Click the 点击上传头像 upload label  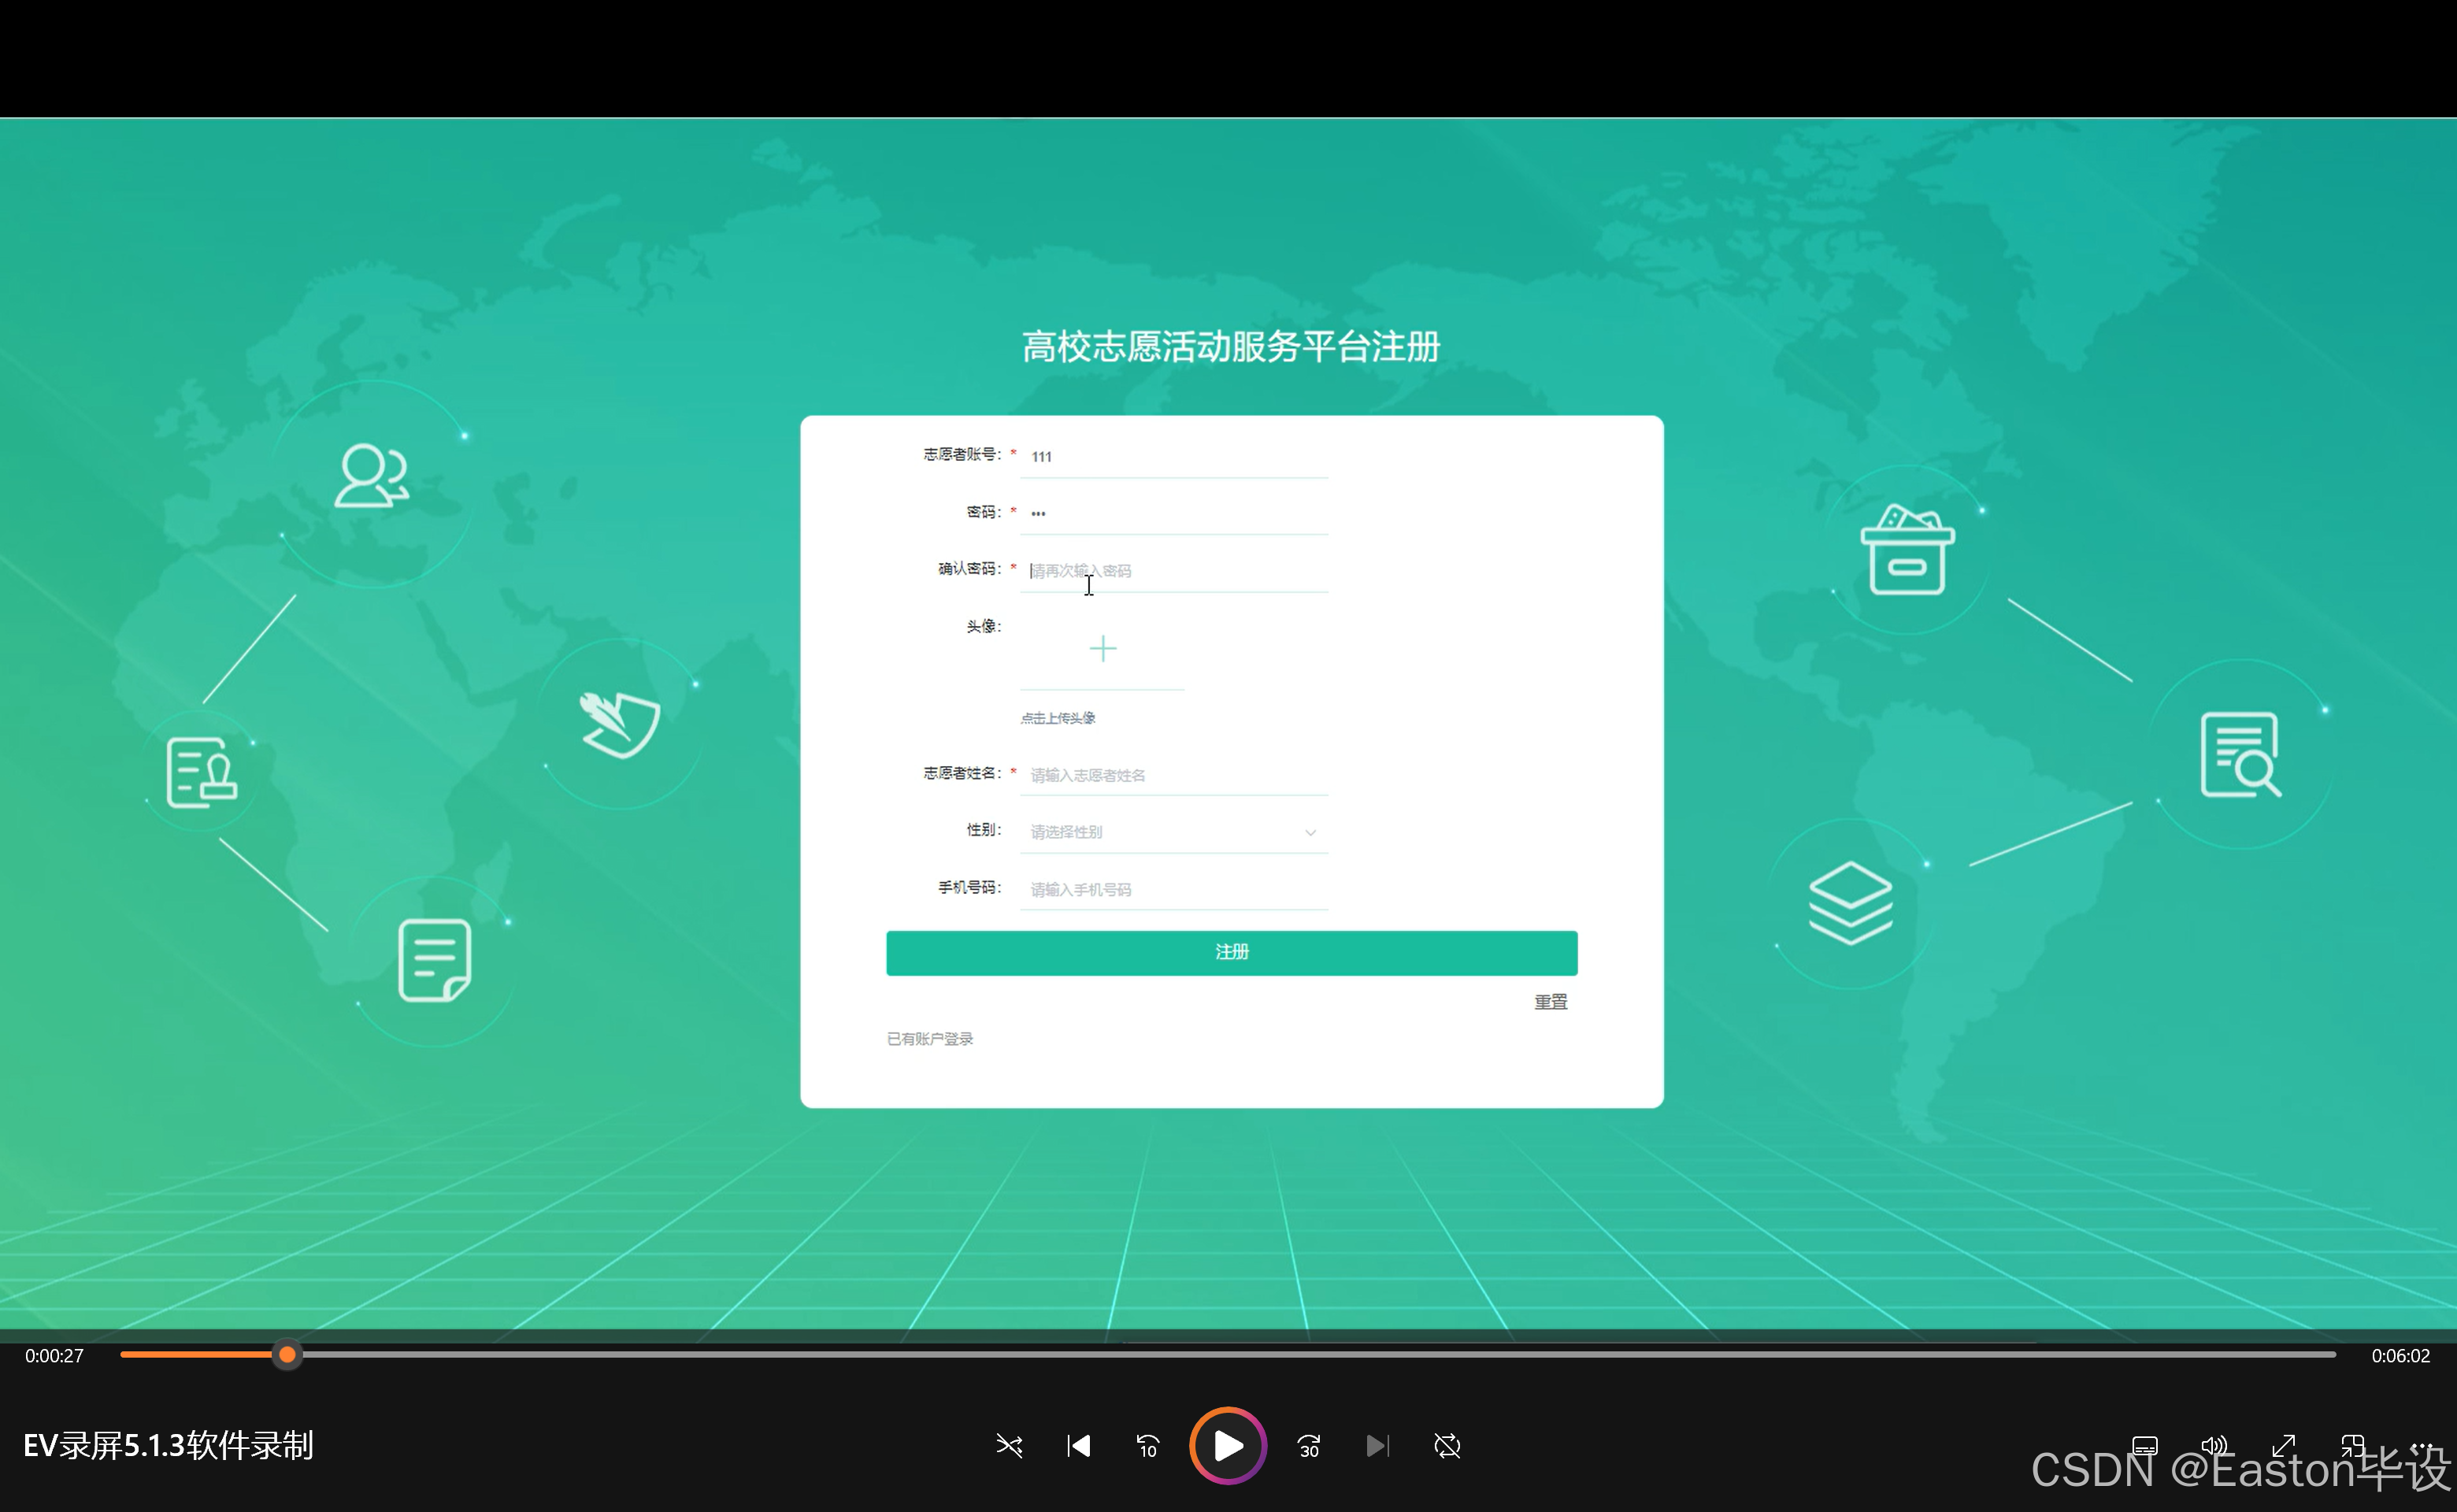pyautogui.click(x=1058, y=717)
